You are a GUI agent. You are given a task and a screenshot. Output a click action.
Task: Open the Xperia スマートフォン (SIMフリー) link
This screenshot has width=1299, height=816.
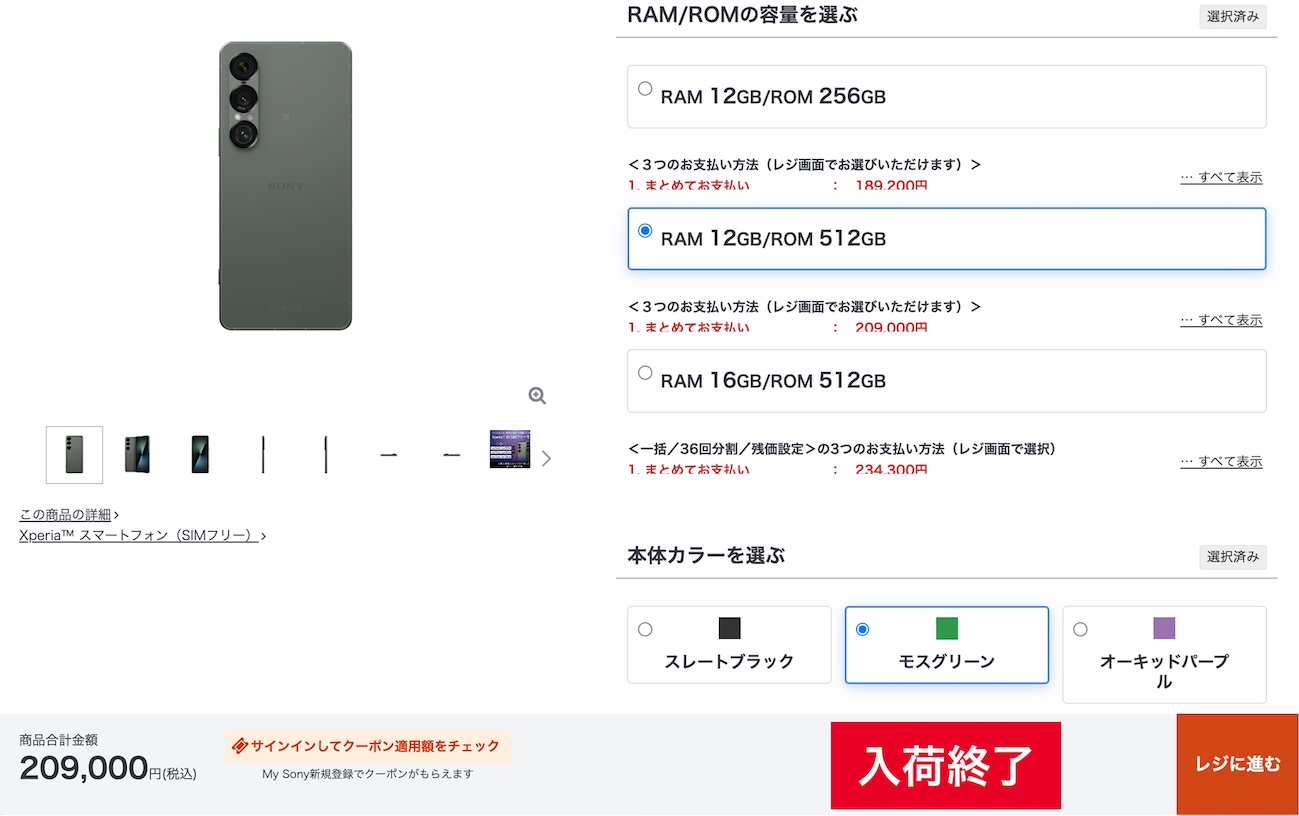pos(143,536)
